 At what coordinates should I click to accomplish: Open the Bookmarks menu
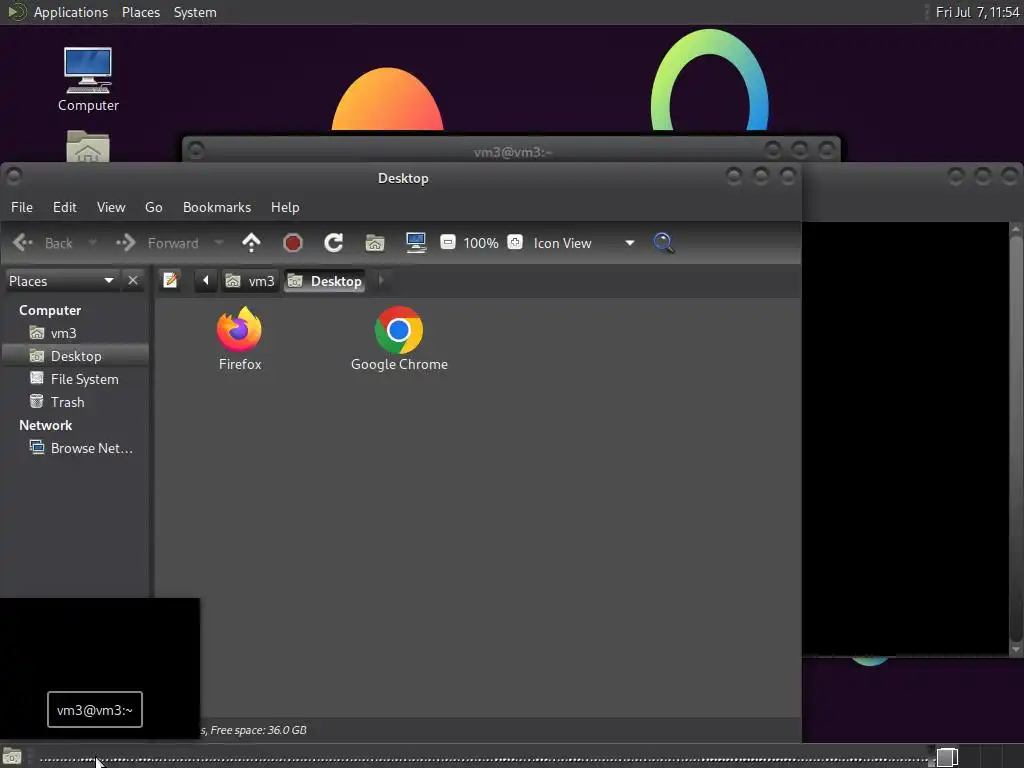217,207
